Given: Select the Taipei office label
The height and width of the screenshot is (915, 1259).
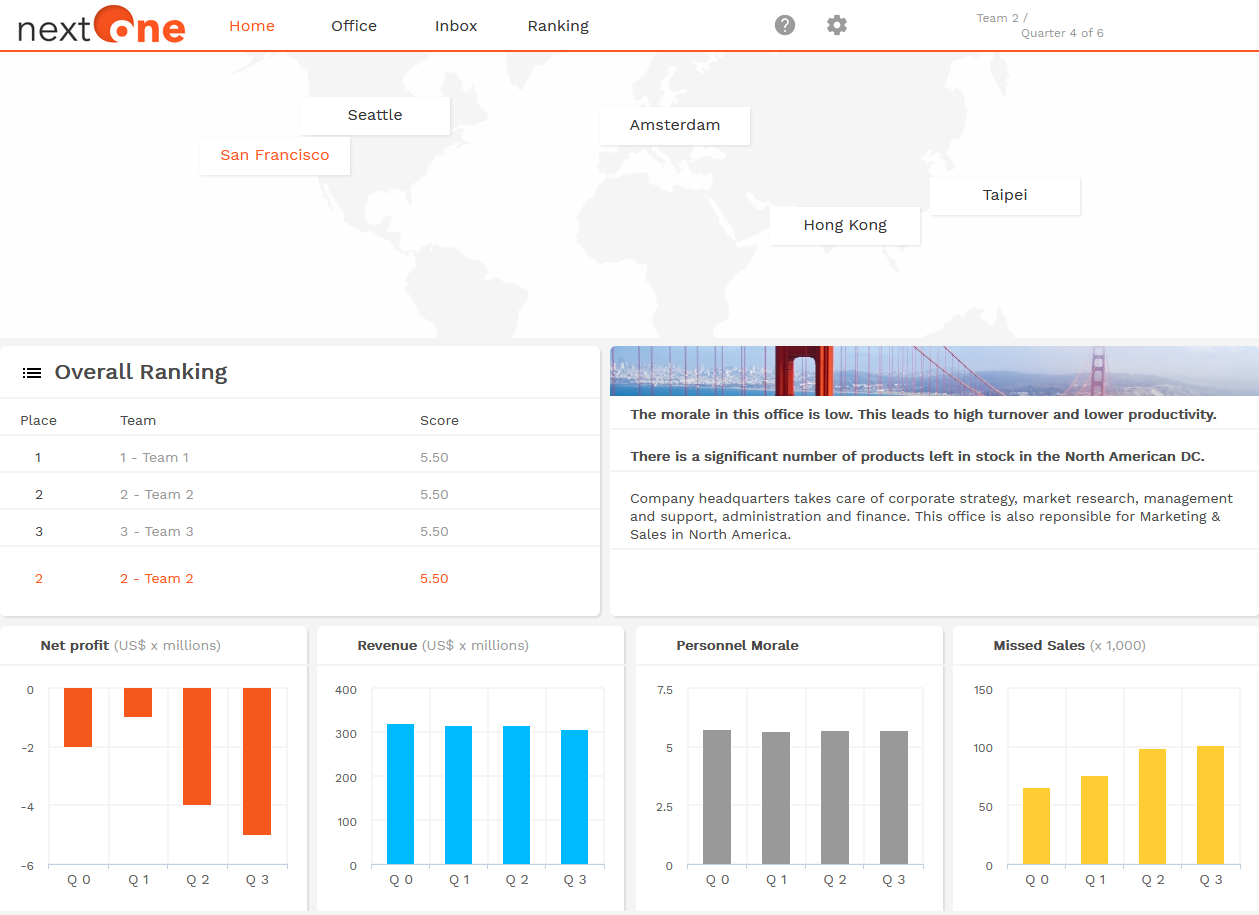Looking at the screenshot, I should tap(1005, 195).
